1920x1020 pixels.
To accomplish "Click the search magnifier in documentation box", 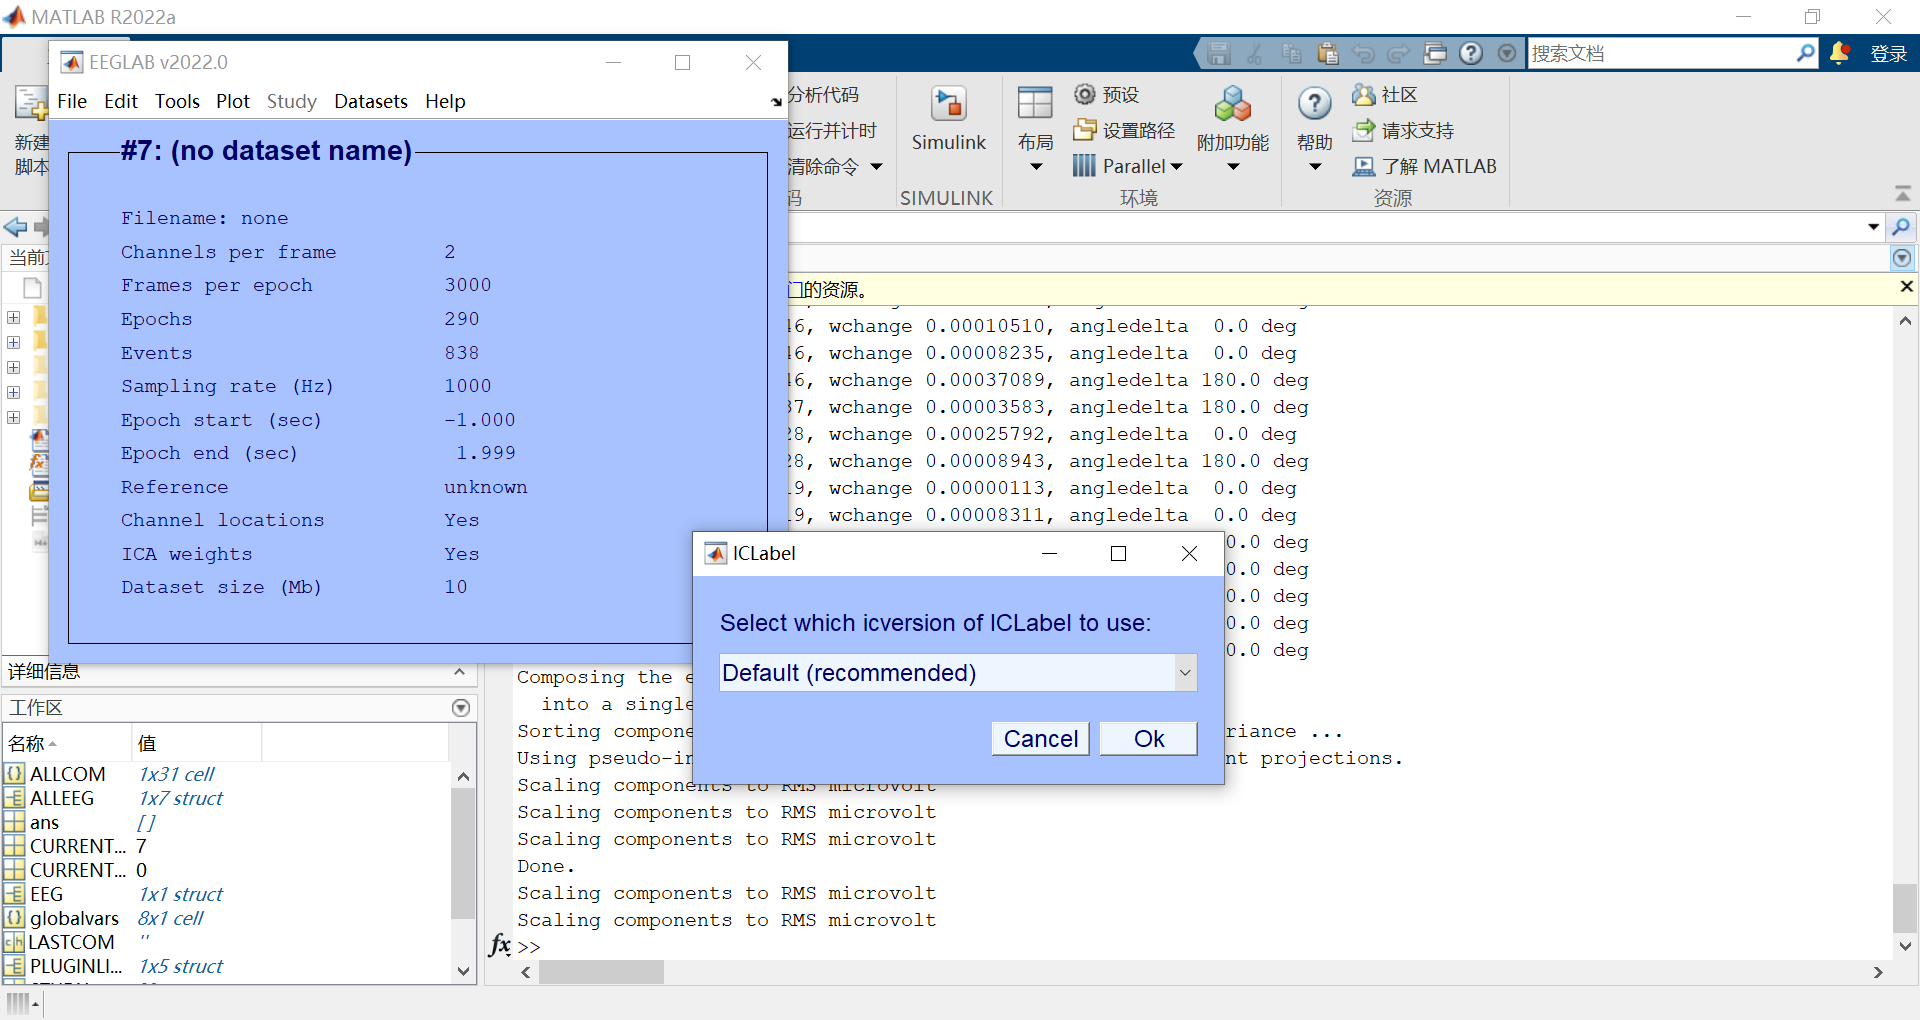I will pyautogui.click(x=1805, y=53).
